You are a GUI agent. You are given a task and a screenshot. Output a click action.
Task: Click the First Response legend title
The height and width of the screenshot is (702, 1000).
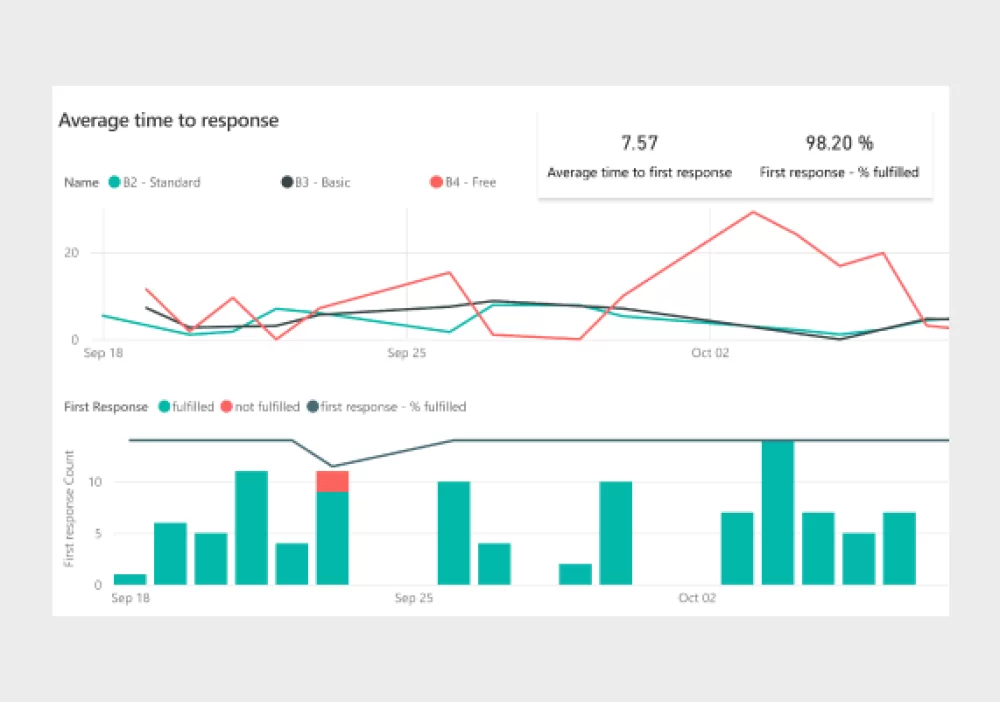click(x=106, y=407)
